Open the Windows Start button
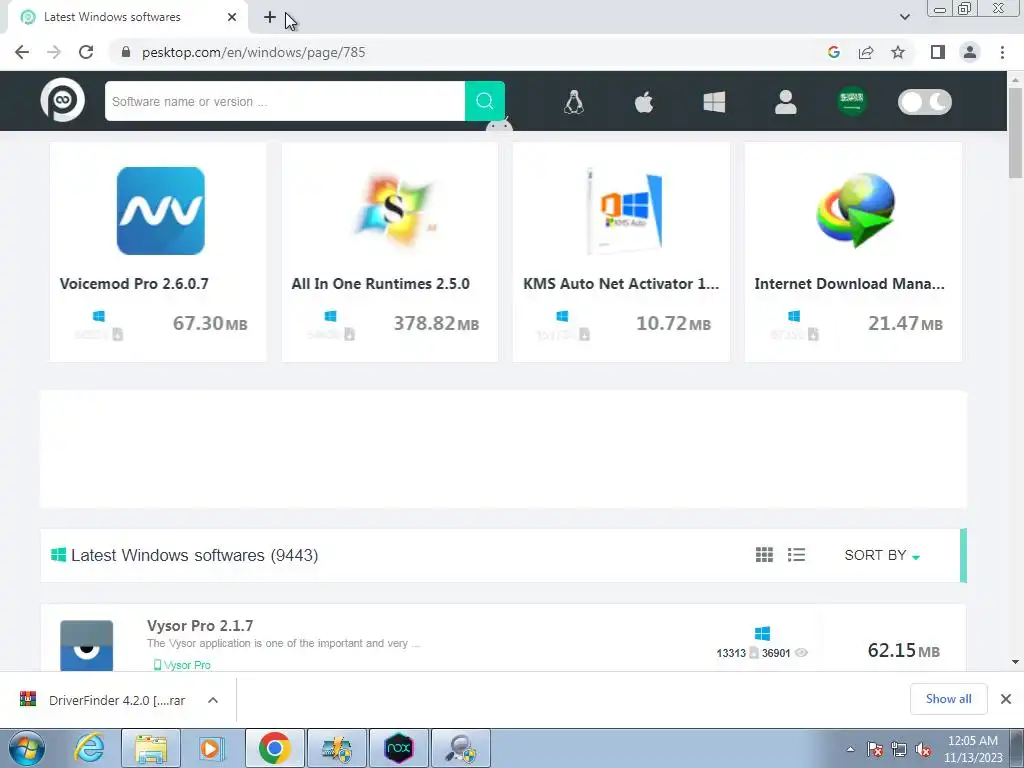 tap(27, 748)
